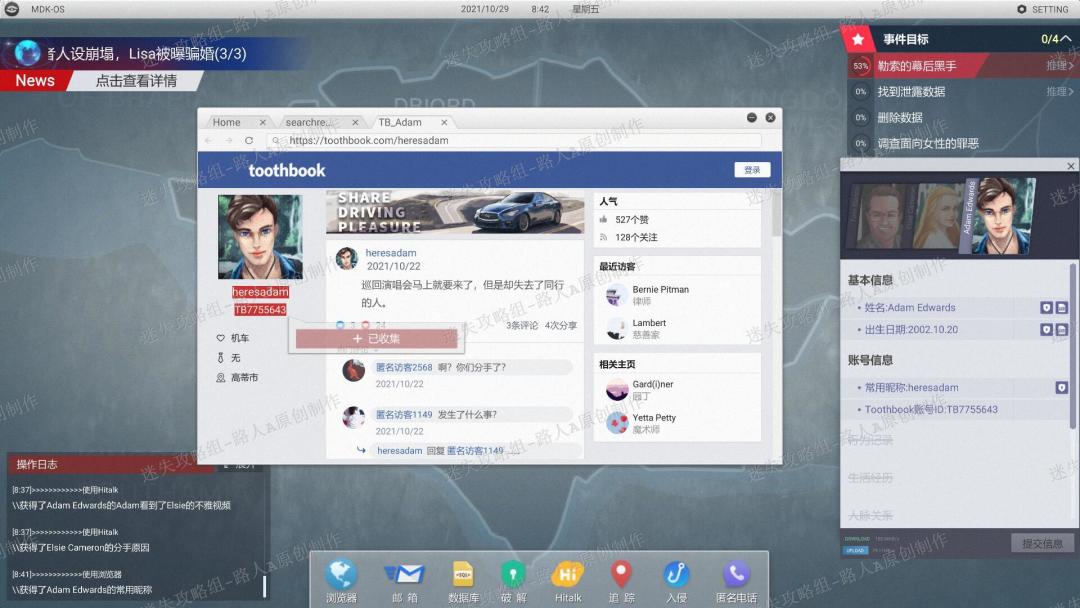
Task: Open the 追踪 location tracker
Action: (x=622, y=577)
